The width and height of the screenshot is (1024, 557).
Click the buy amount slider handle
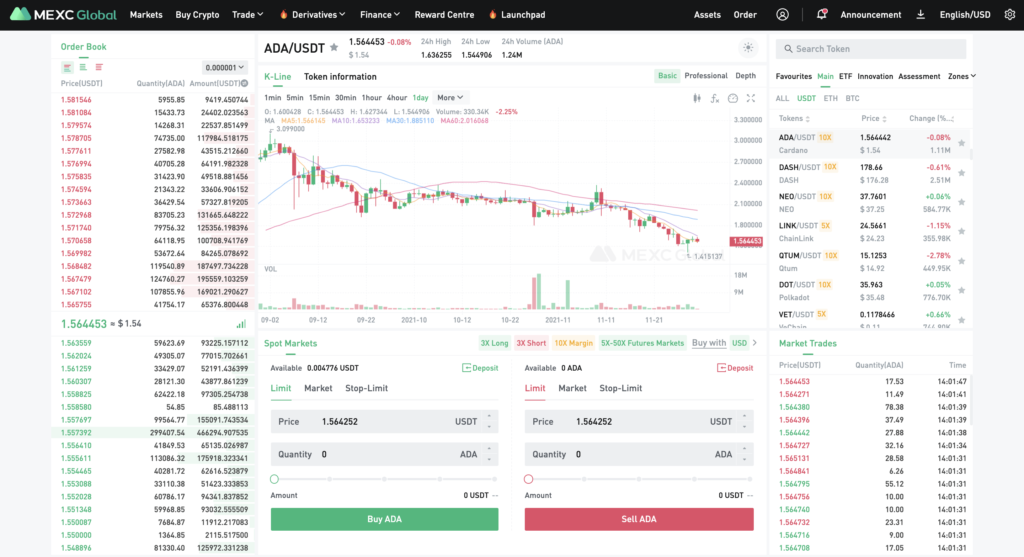click(x=275, y=479)
